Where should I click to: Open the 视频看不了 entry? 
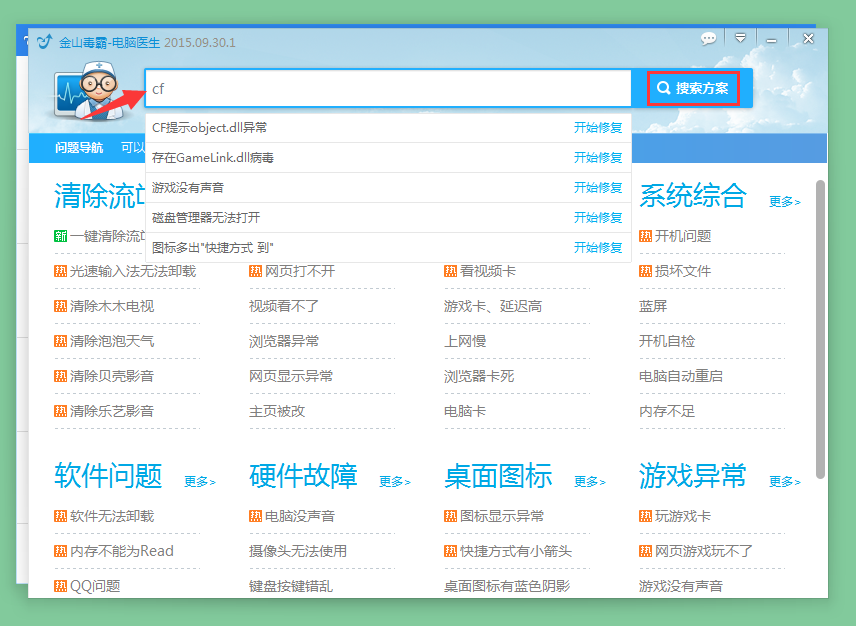[x=284, y=306]
